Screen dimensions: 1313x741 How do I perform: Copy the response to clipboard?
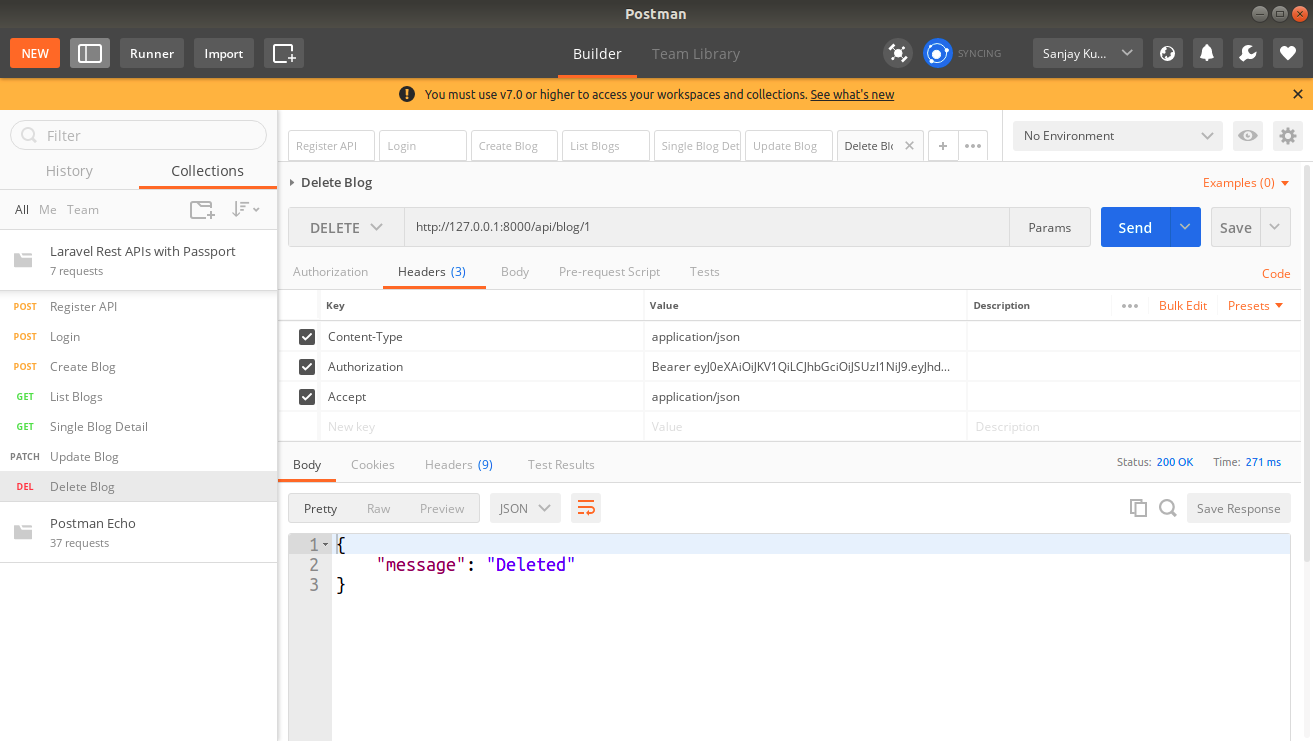[x=1138, y=508]
